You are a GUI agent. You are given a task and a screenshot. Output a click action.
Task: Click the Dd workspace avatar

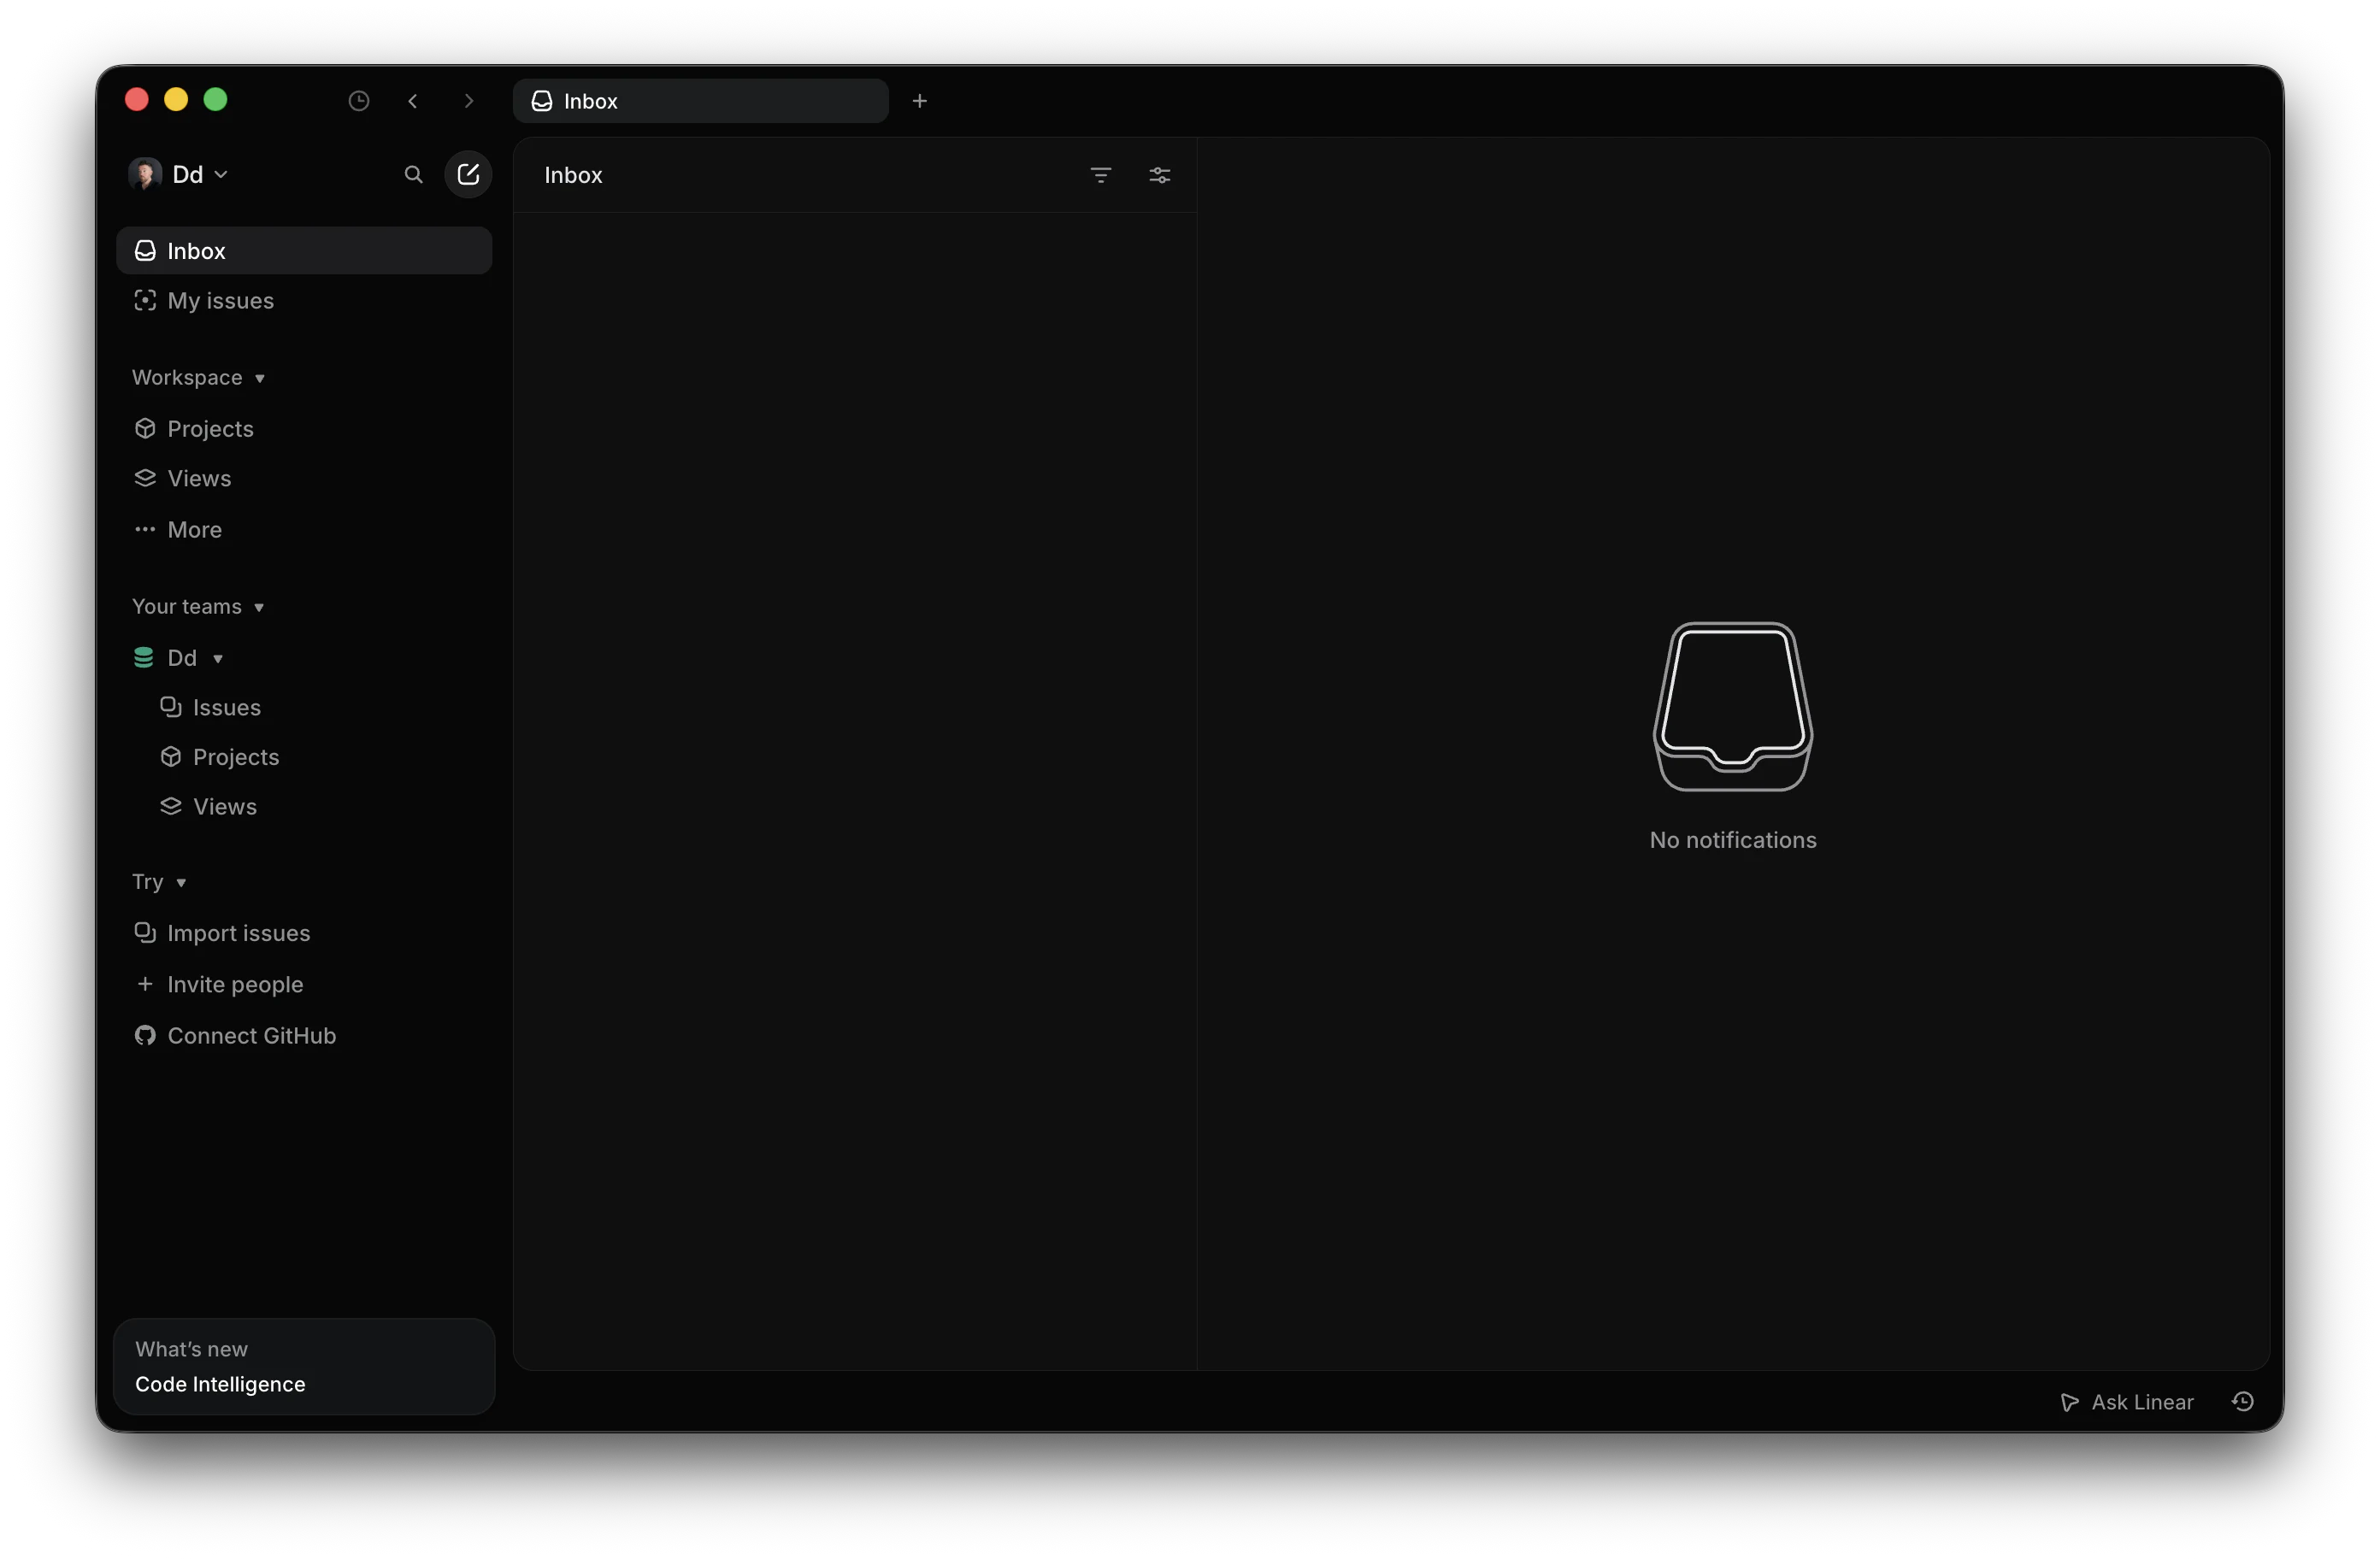click(145, 175)
